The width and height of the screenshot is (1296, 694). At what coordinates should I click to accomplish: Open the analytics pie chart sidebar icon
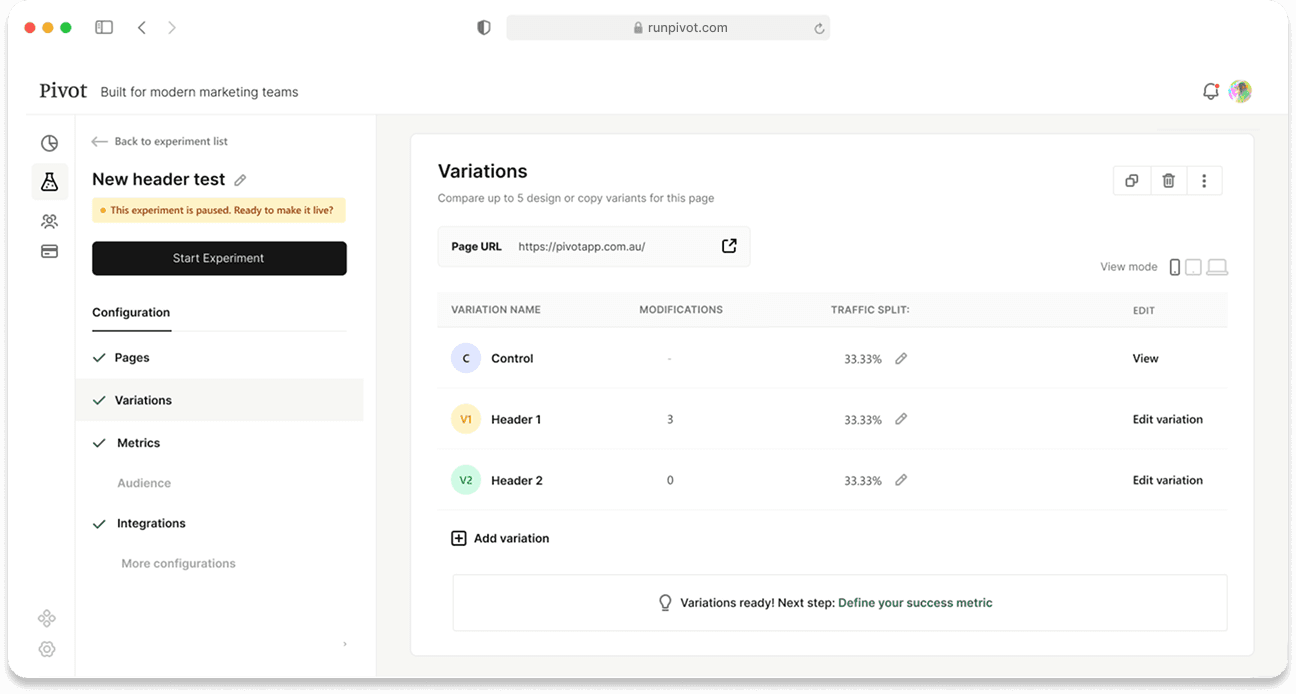[x=49, y=143]
